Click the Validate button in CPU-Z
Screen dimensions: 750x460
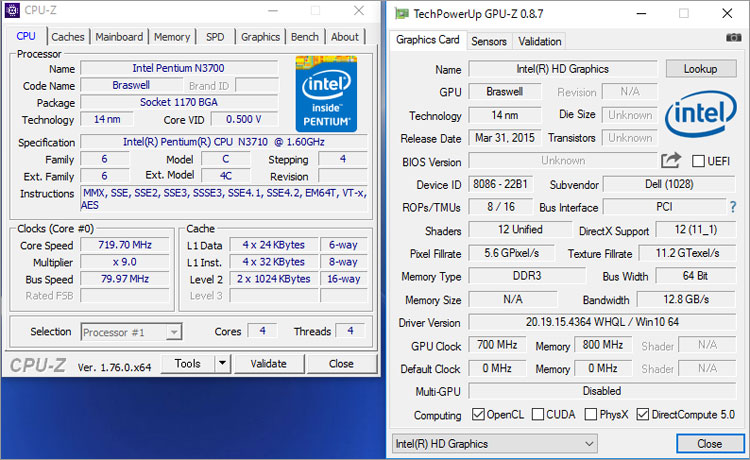click(x=269, y=363)
